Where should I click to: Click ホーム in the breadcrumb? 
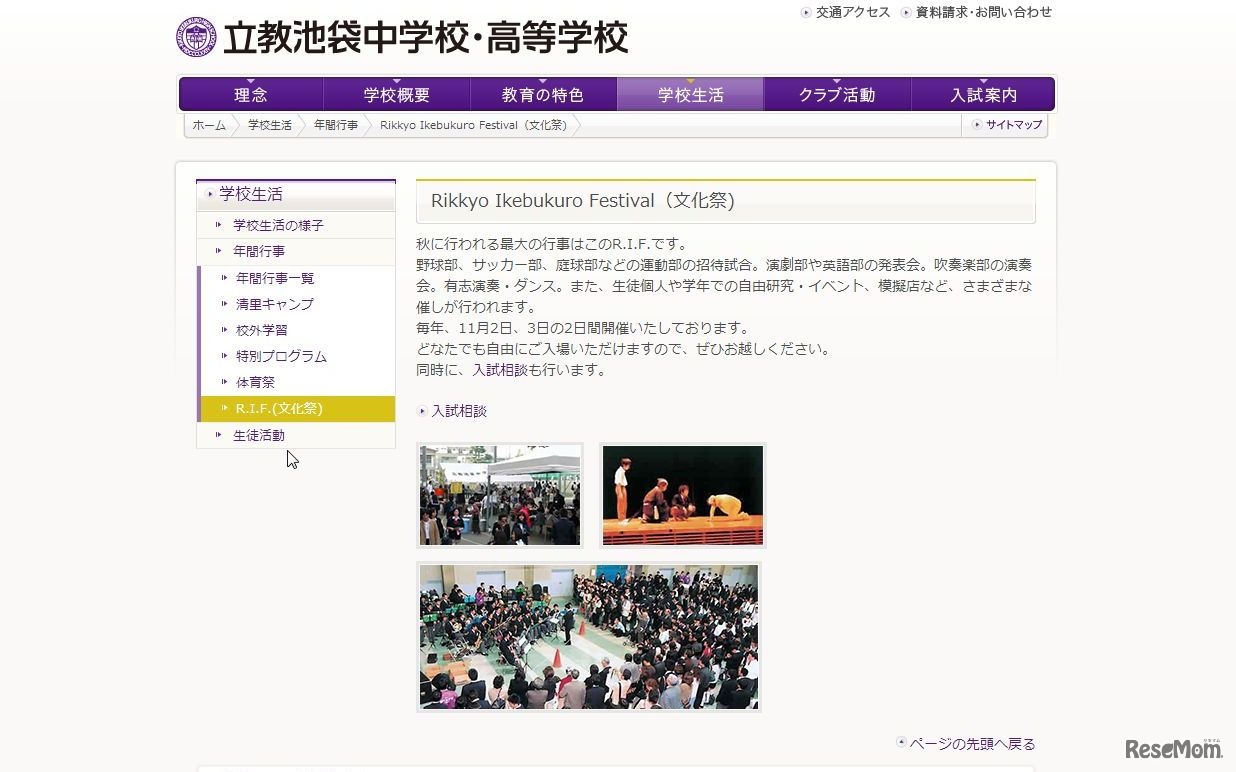(x=209, y=125)
